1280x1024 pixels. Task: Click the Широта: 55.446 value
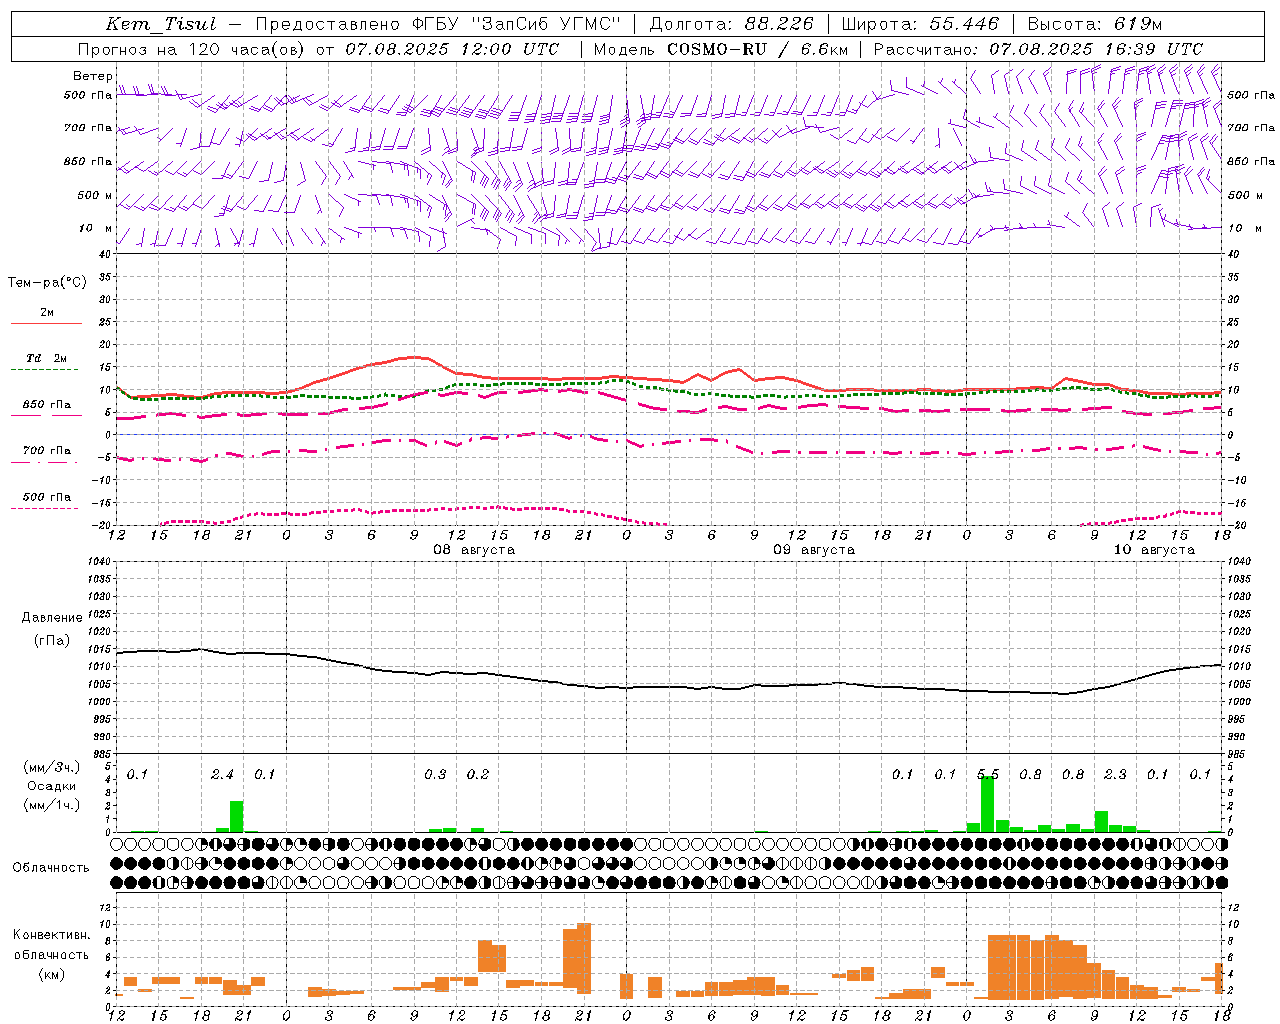(x=920, y=24)
